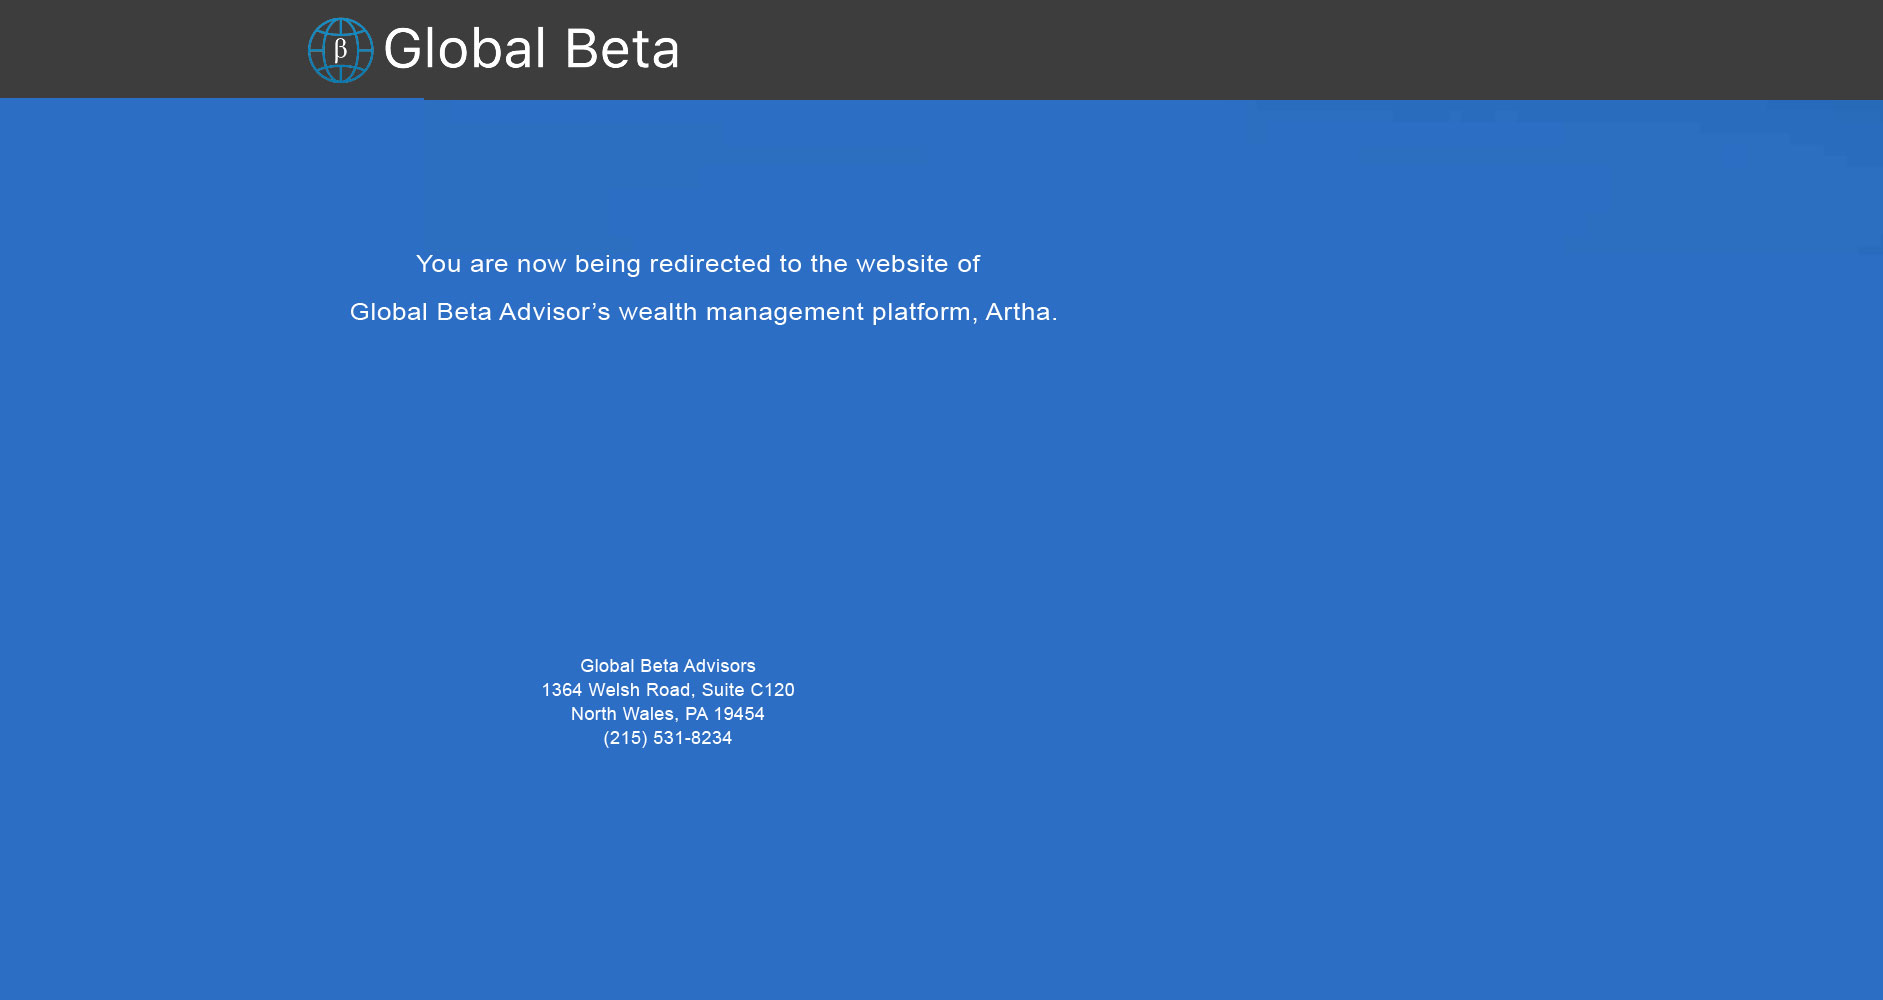Click the word "wealth" in the message
1883x1000 pixels.
coord(657,312)
